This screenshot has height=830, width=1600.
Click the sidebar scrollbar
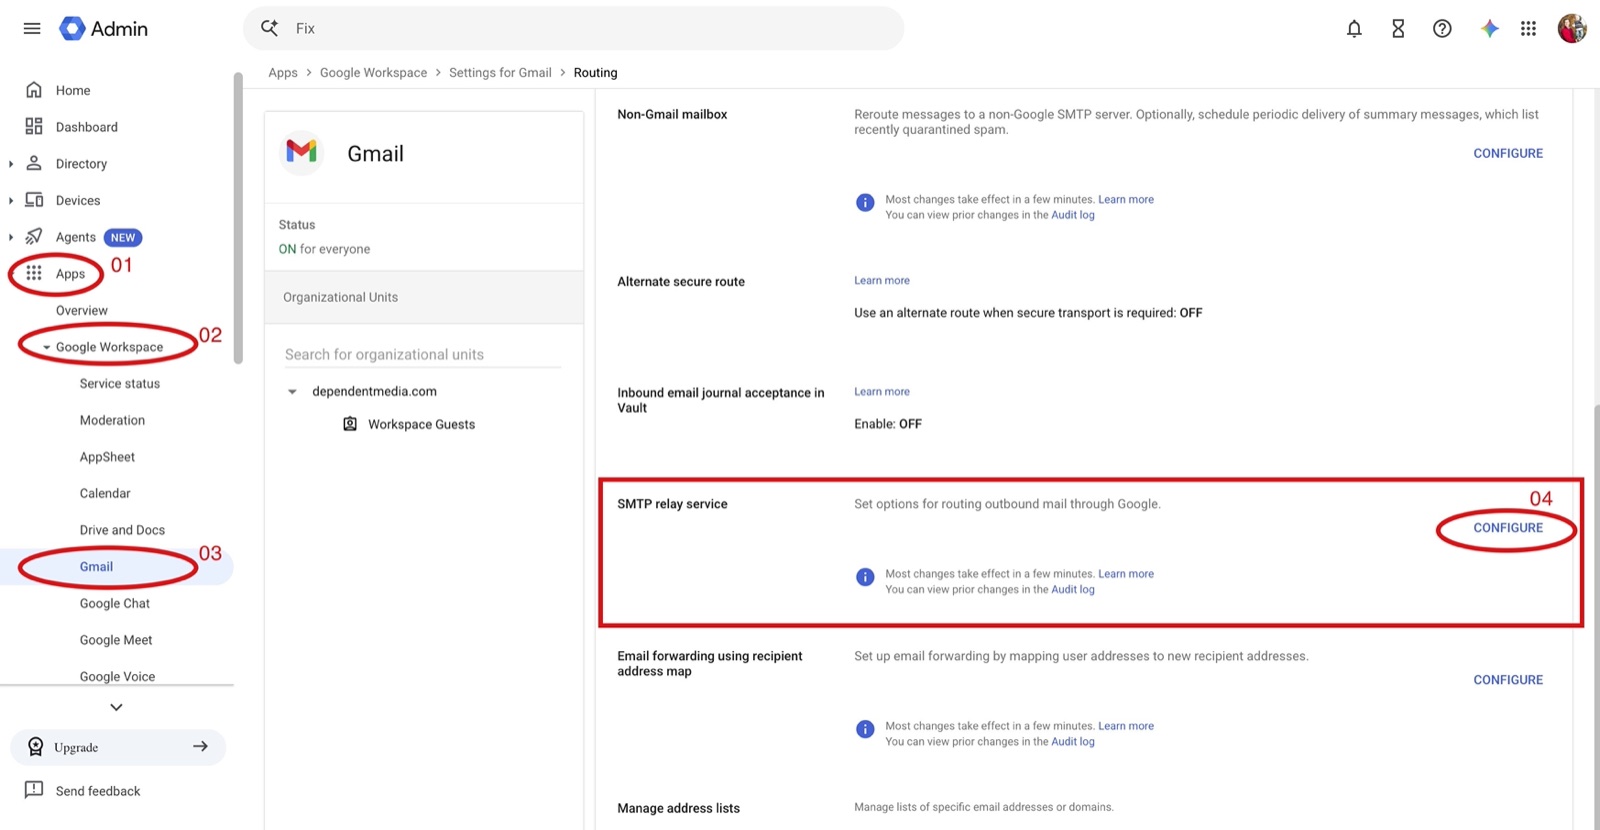tap(238, 218)
